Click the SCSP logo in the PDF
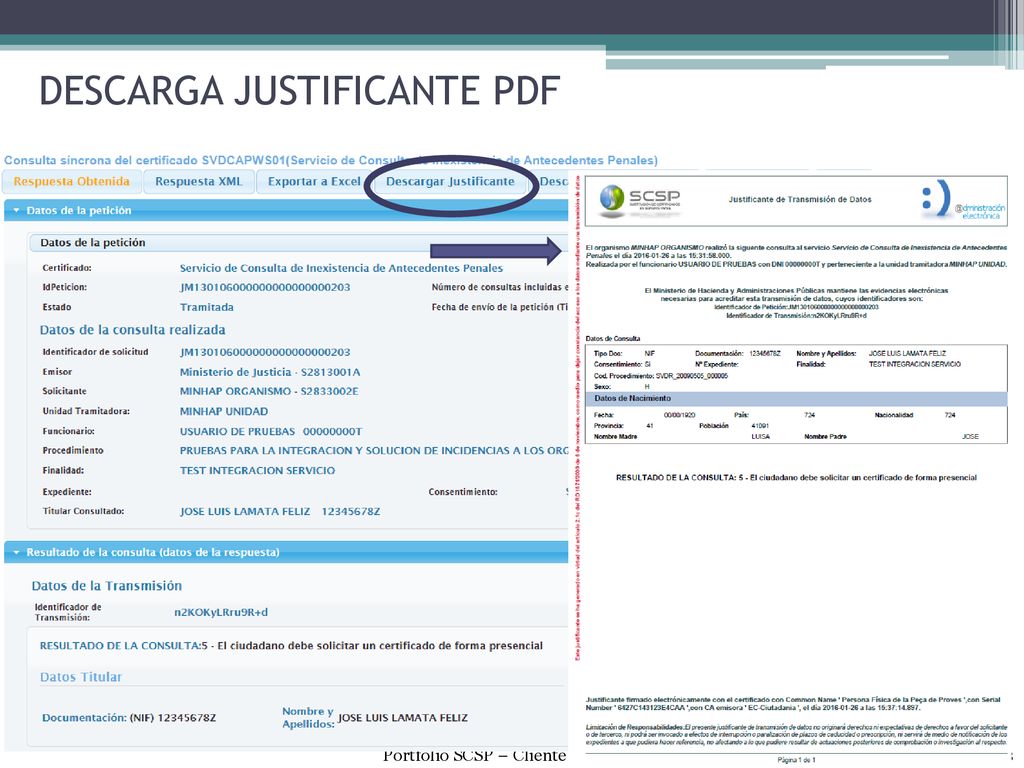 640,199
